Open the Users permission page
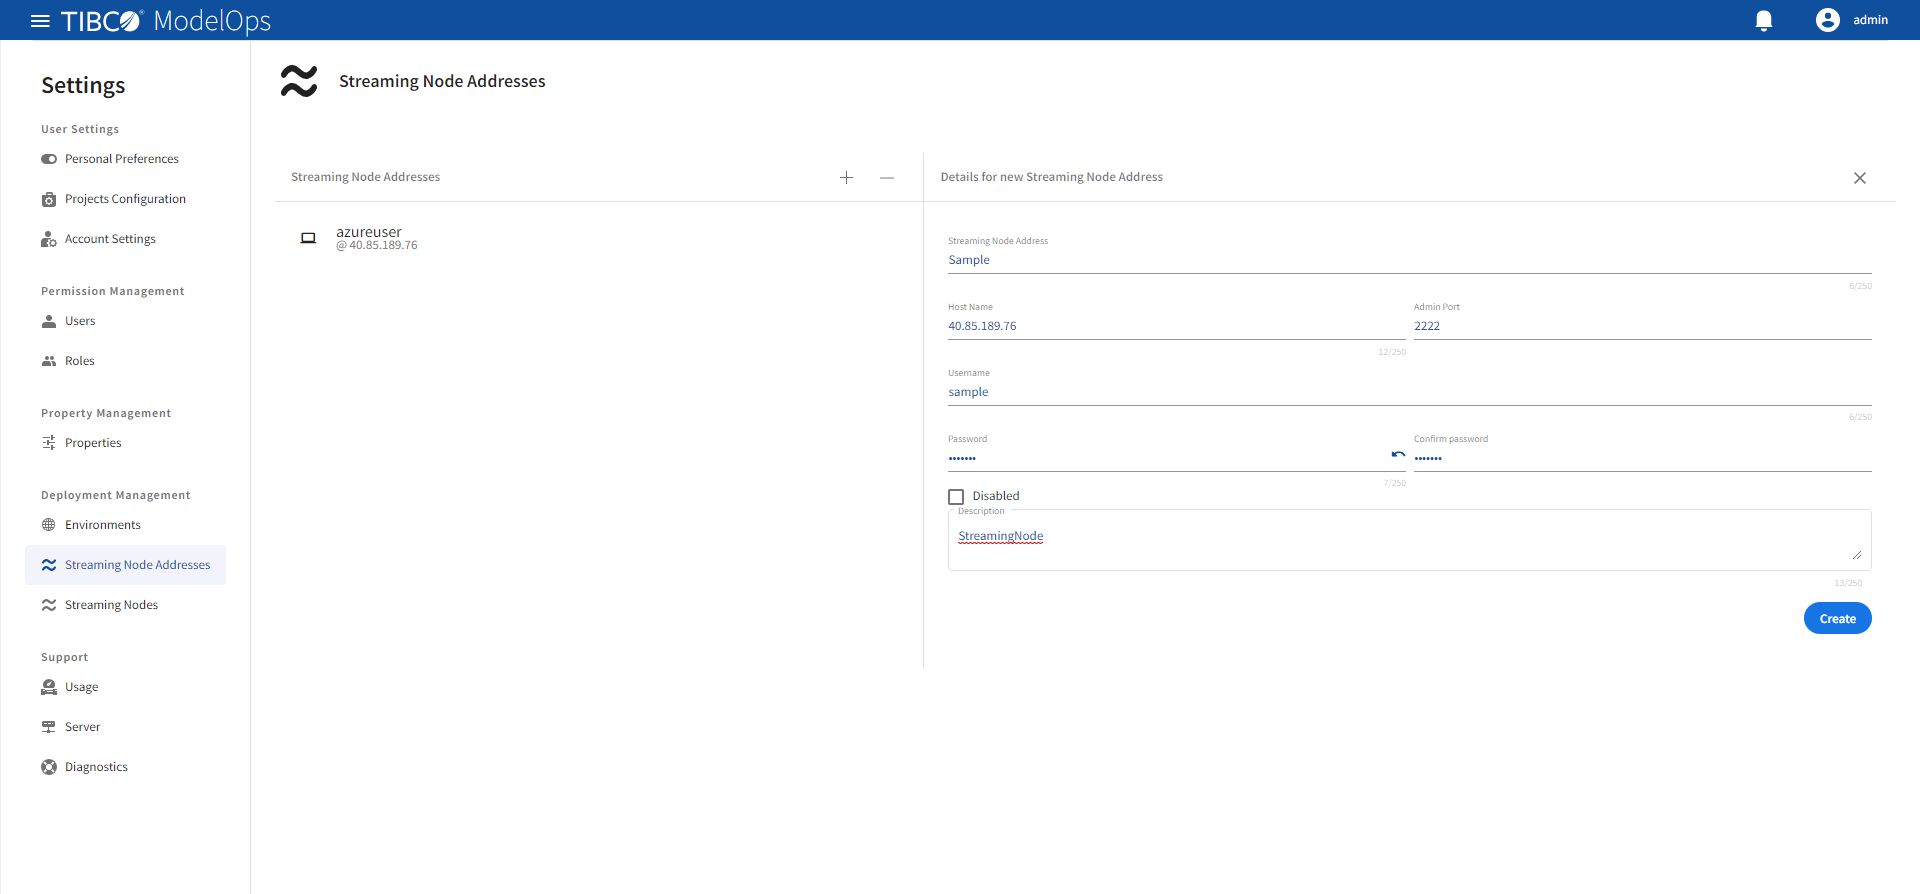This screenshot has height=894, width=1920. point(80,321)
